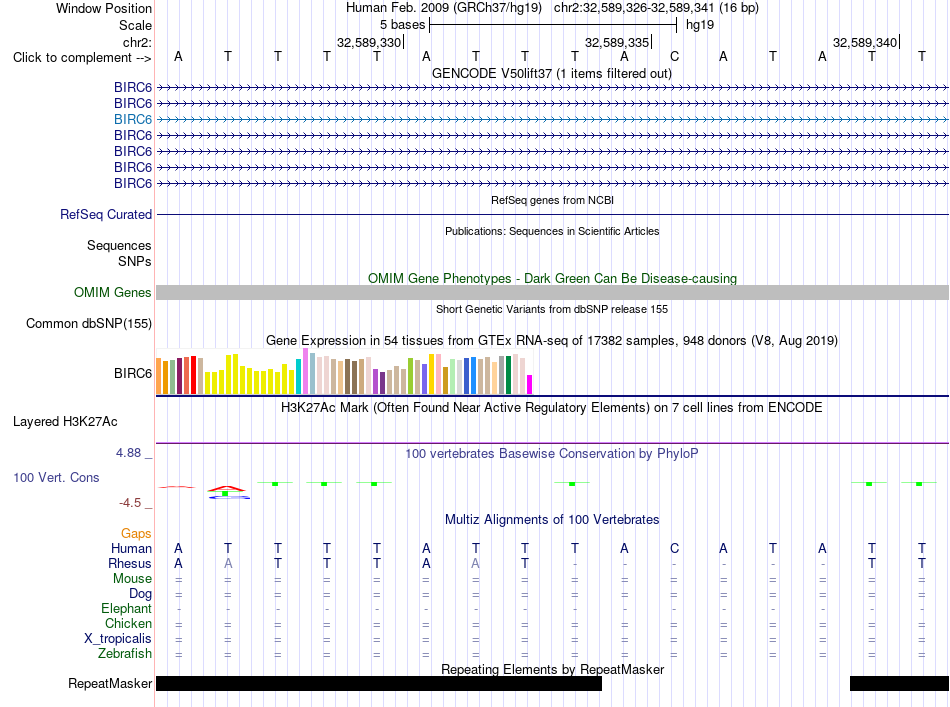This screenshot has height=707, width=950.
Task: Click position marker 32,589,340
Action: (865, 42)
